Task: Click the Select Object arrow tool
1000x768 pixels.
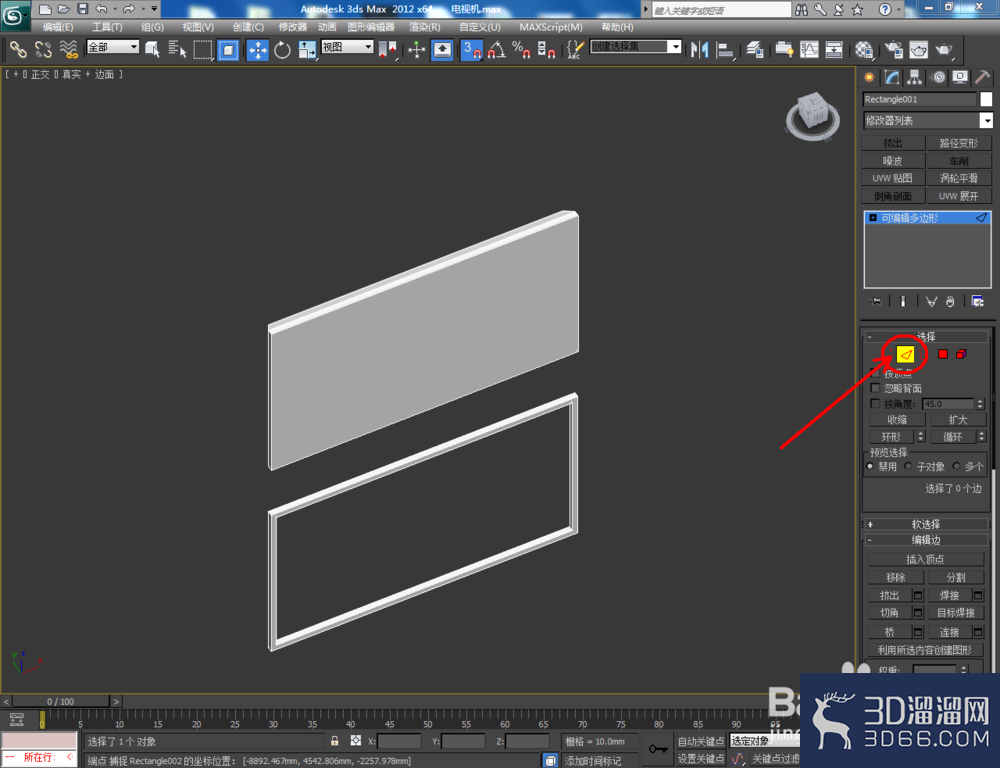Action: 152,50
